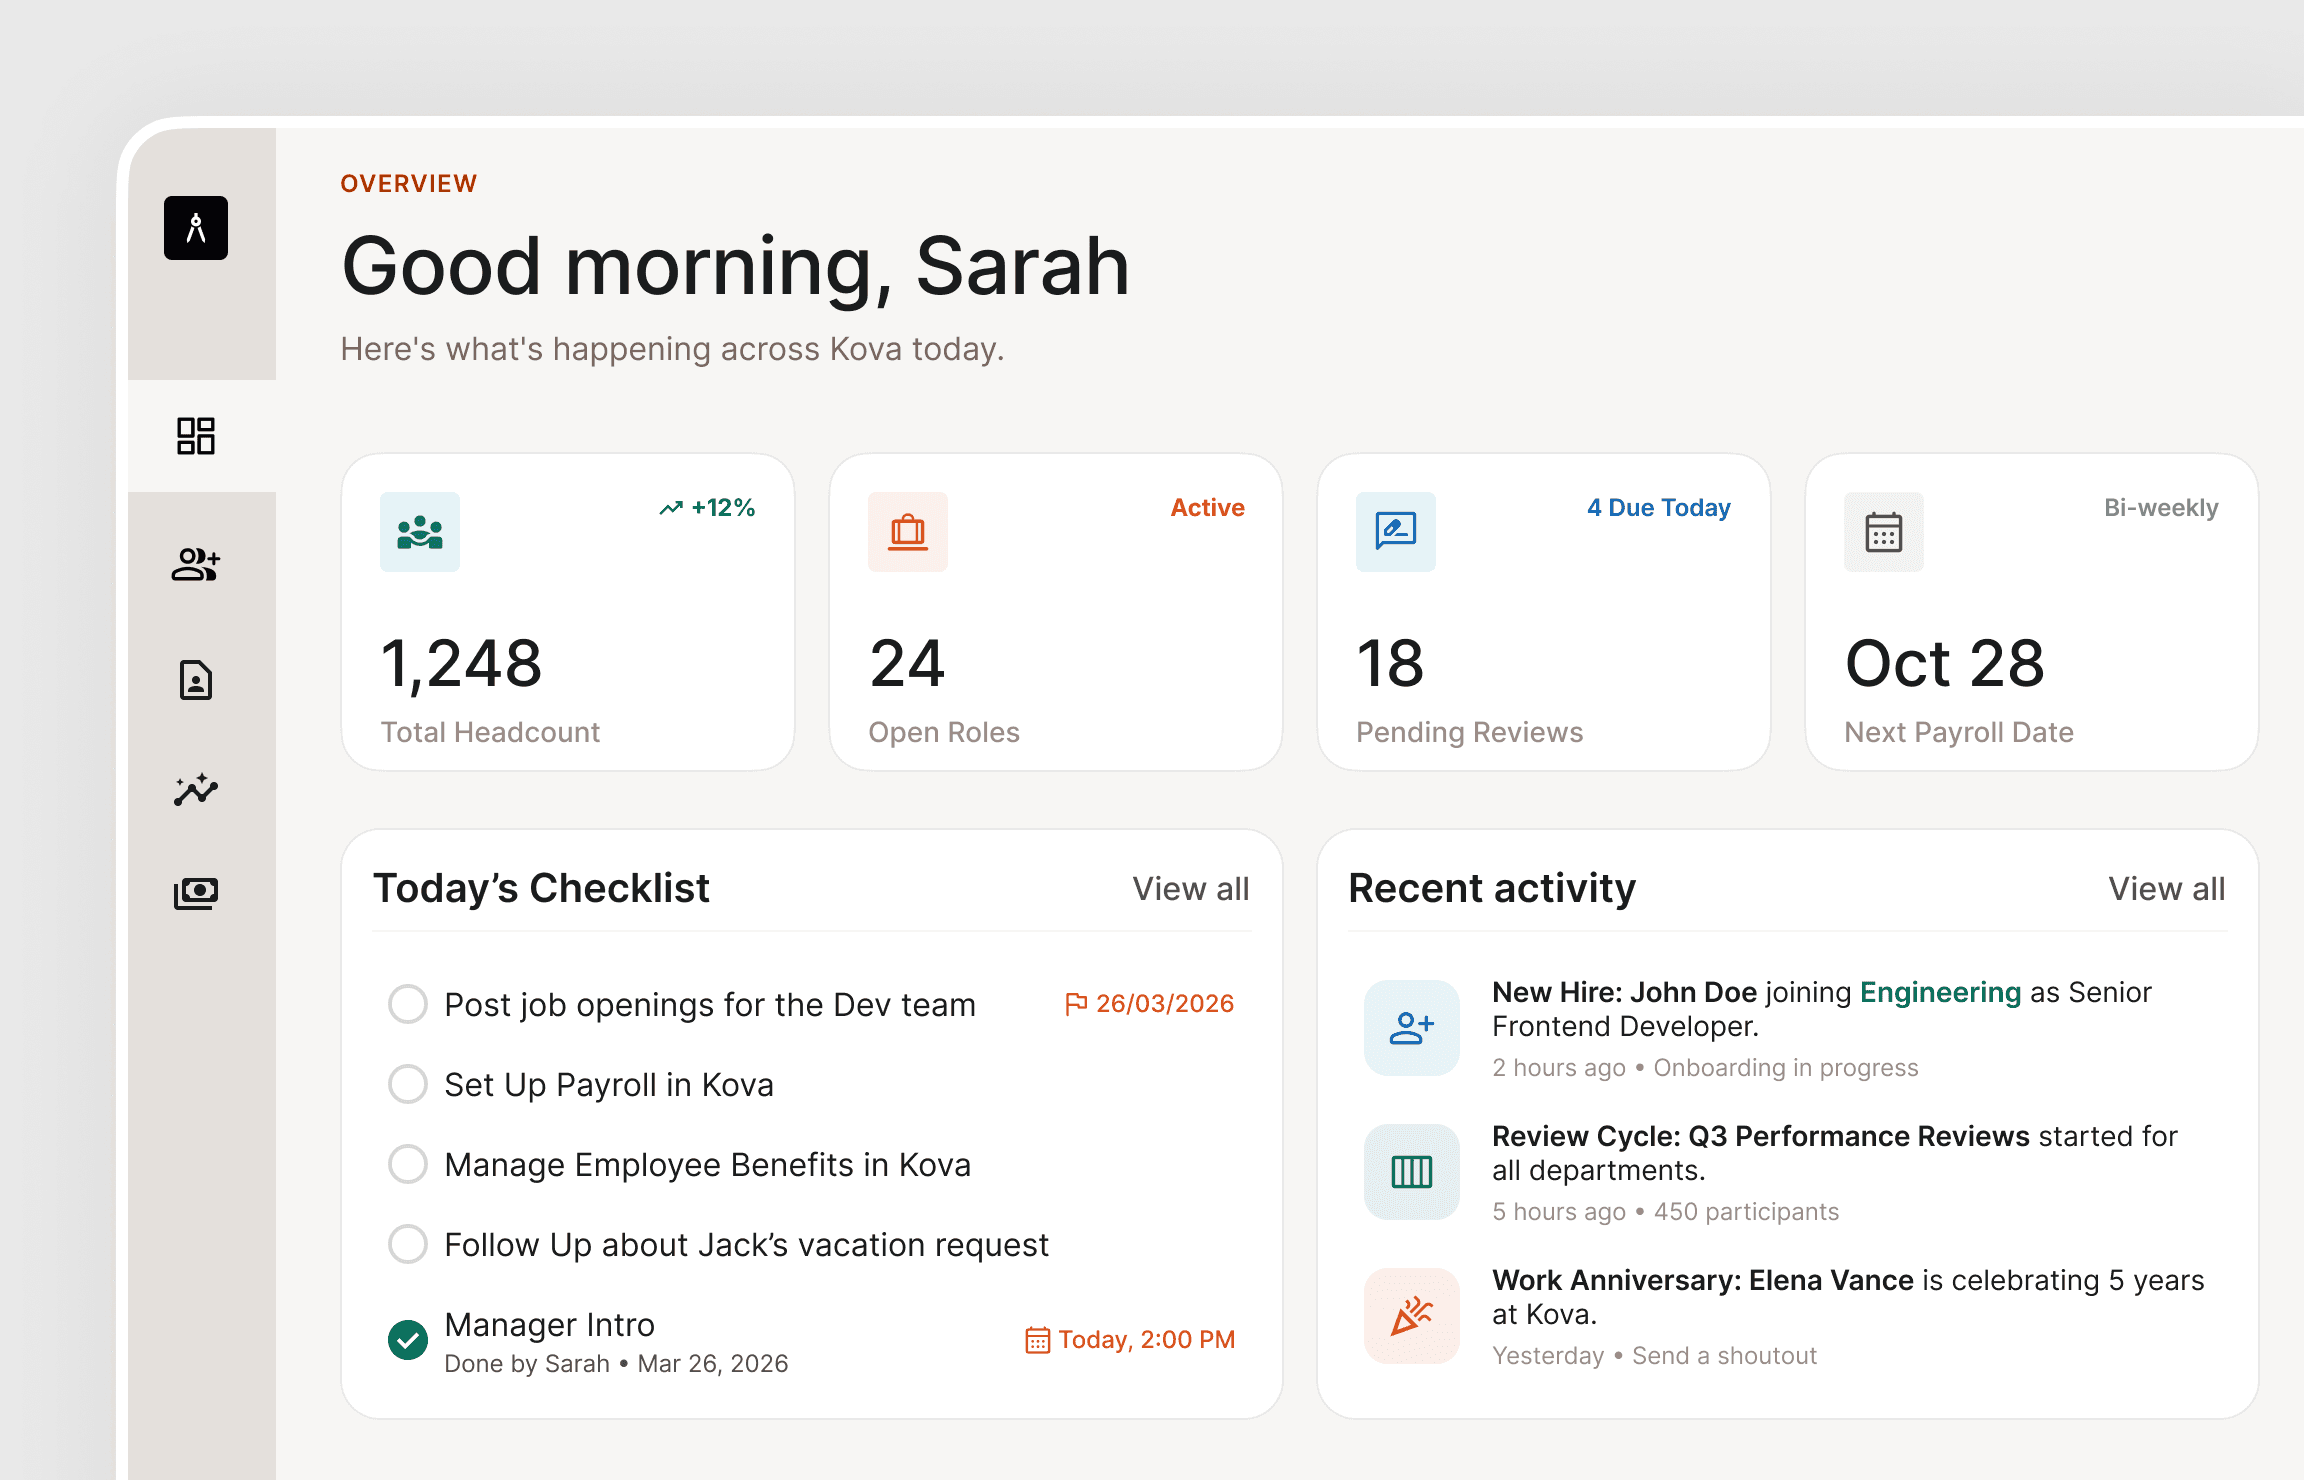Click the Pending Reviews icon
This screenshot has height=1480, width=2304.
tap(1396, 532)
